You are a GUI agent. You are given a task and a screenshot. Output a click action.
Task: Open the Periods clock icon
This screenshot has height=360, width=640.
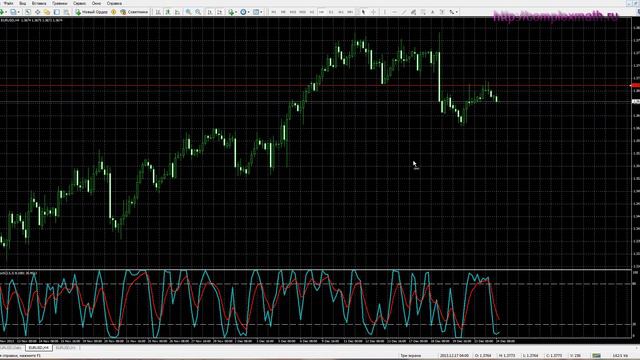(x=243, y=12)
